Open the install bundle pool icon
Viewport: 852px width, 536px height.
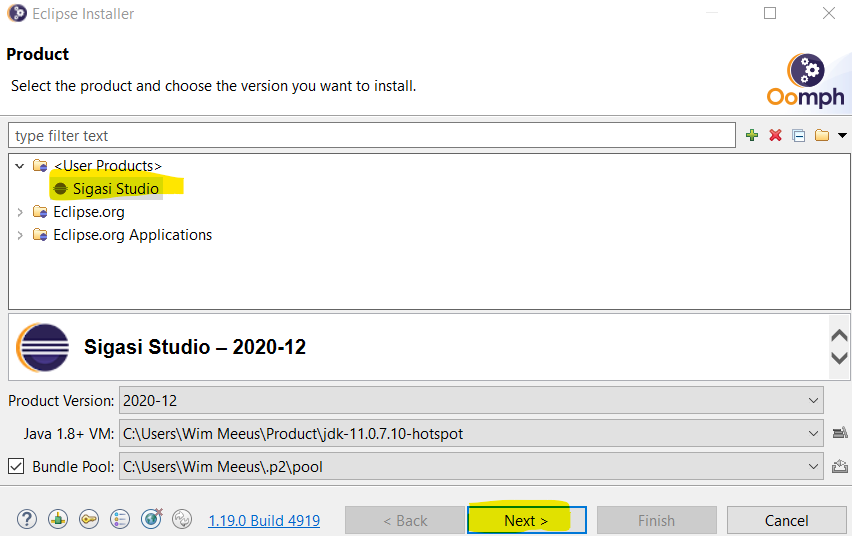pyautogui.click(x=58, y=519)
